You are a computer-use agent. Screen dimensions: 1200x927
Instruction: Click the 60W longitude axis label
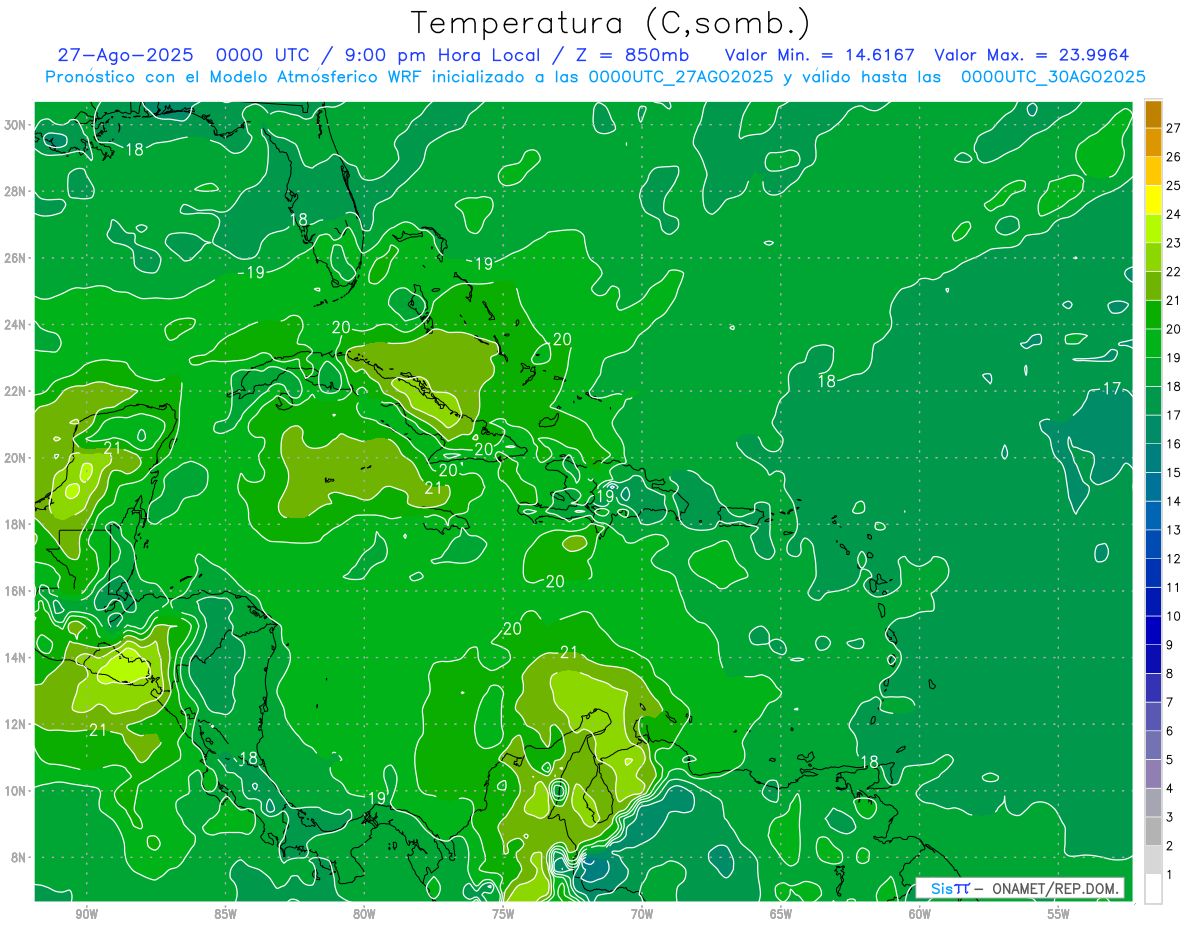(x=920, y=914)
